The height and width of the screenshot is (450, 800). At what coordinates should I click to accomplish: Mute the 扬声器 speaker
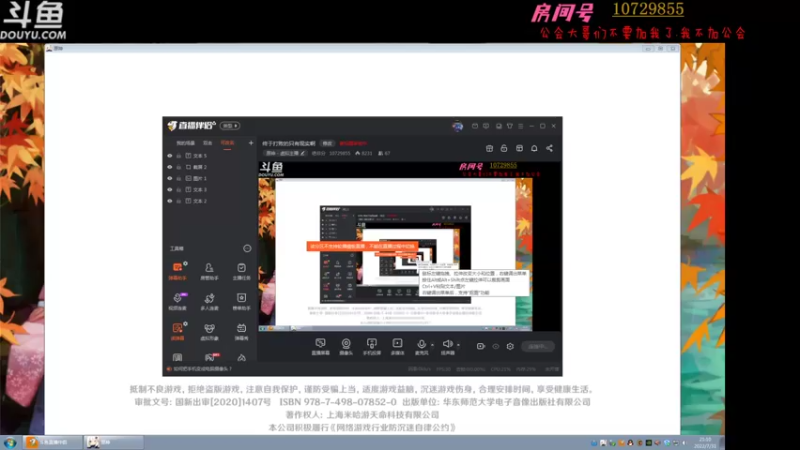(x=447, y=346)
